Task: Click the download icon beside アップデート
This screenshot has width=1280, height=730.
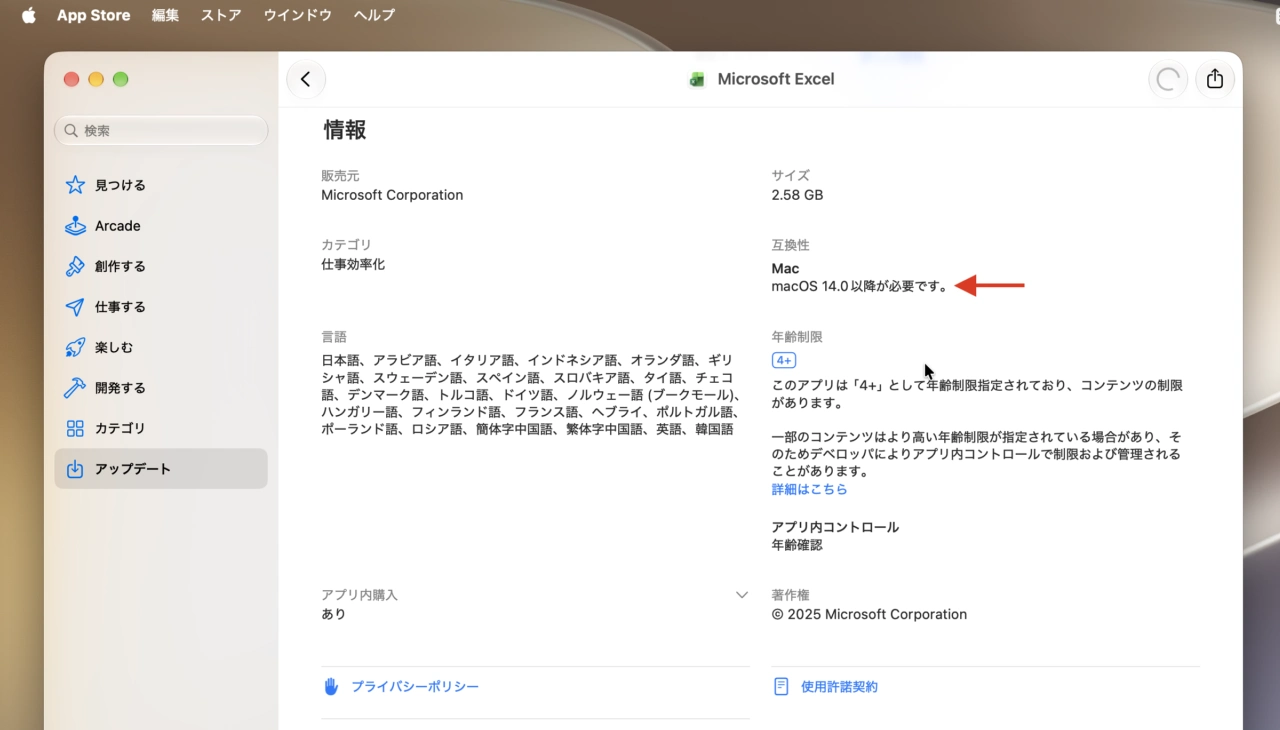Action: [x=75, y=469]
